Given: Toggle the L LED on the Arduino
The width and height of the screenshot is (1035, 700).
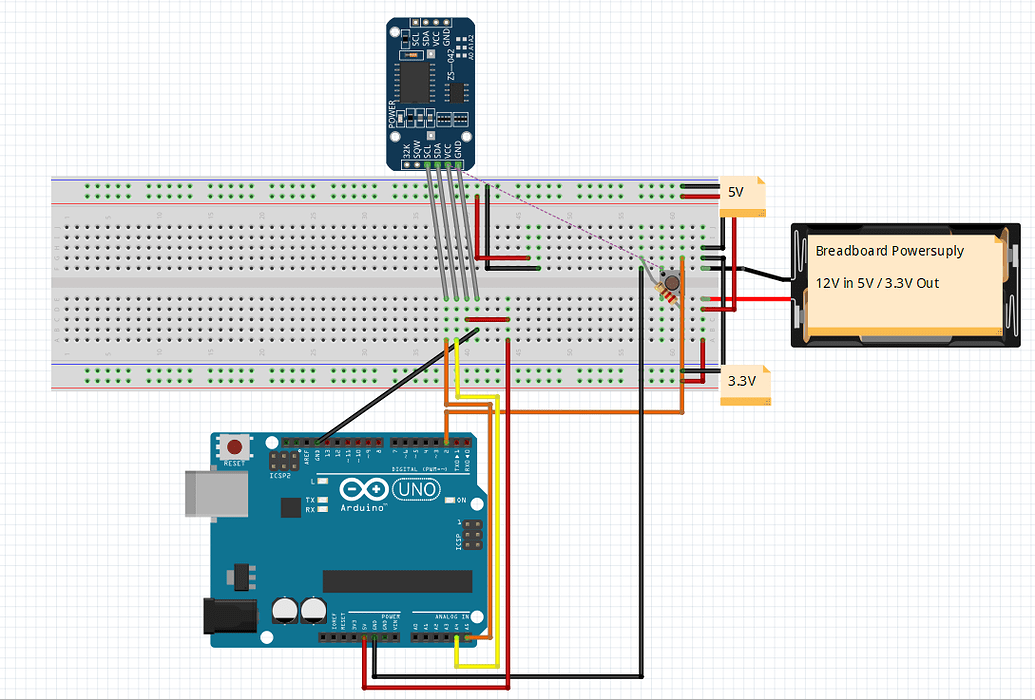Looking at the screenshot, I should (323, 480).
